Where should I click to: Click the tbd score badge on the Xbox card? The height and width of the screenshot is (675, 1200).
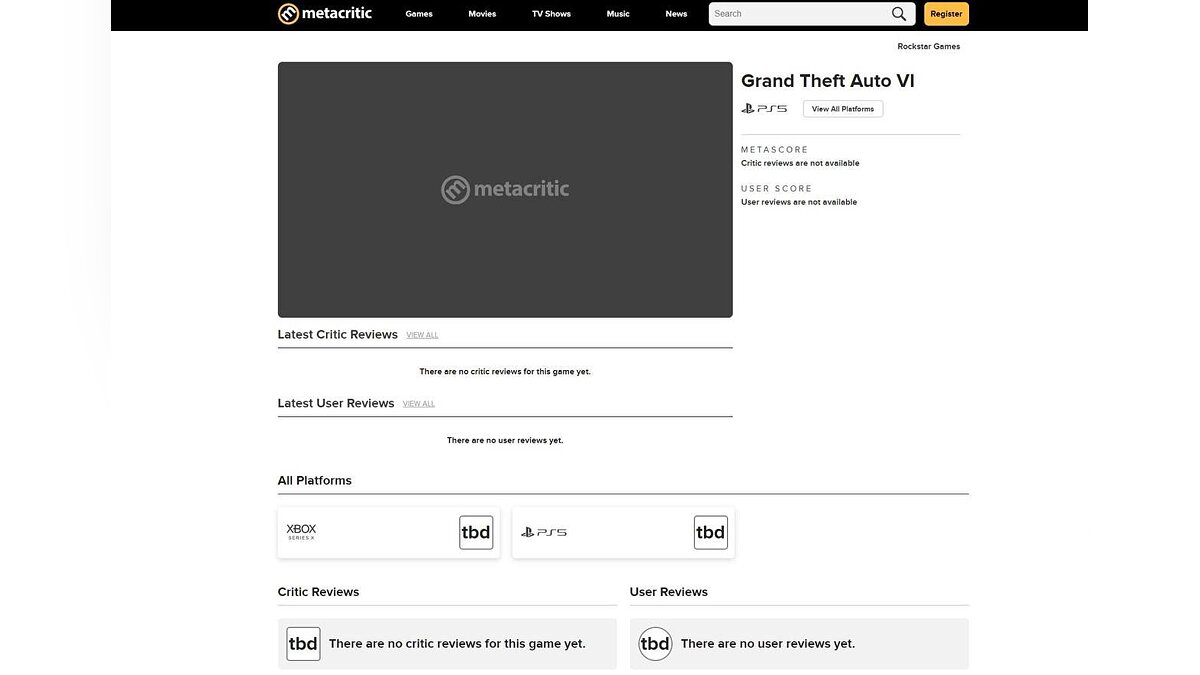[x=476, y=533]
